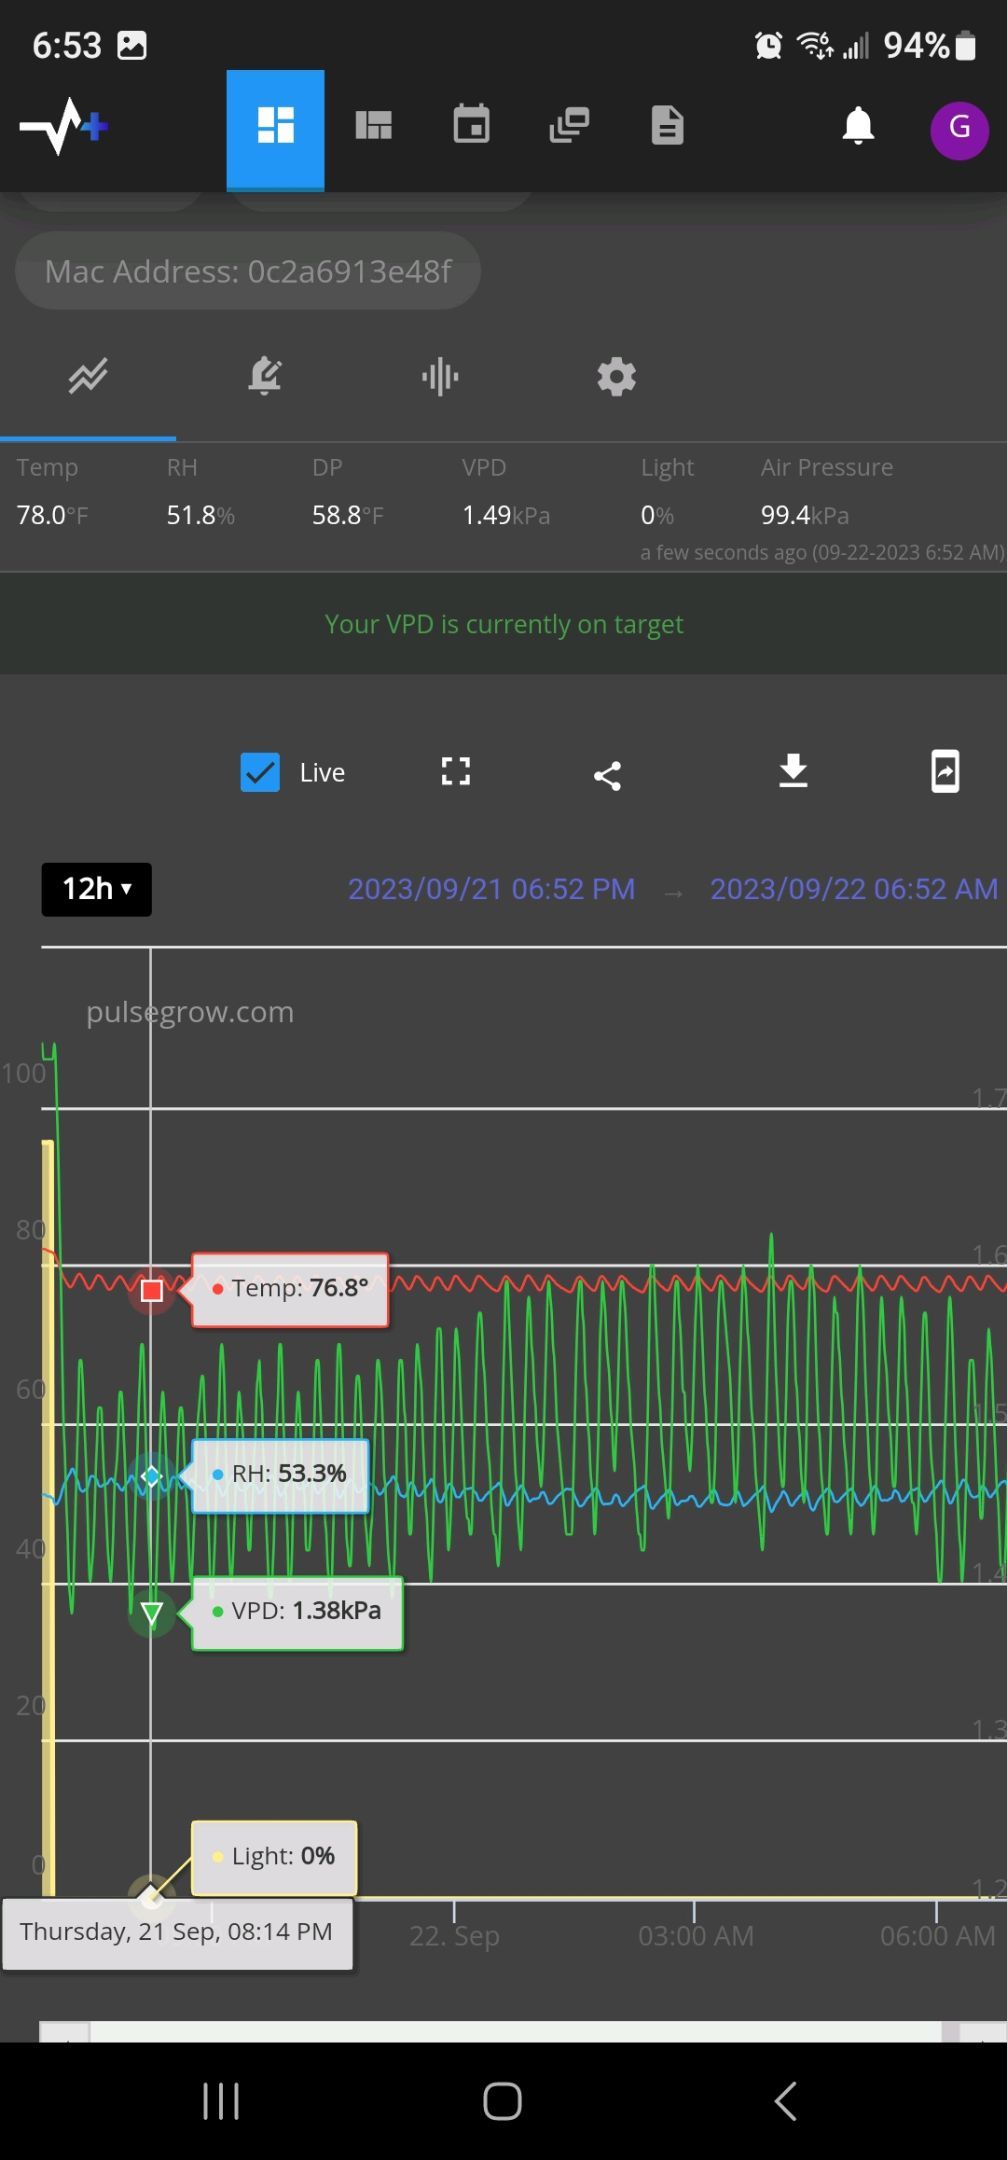Export chart with the rightmost export icon
This screenshot has height=2160, width=1007.
[945, 771]
